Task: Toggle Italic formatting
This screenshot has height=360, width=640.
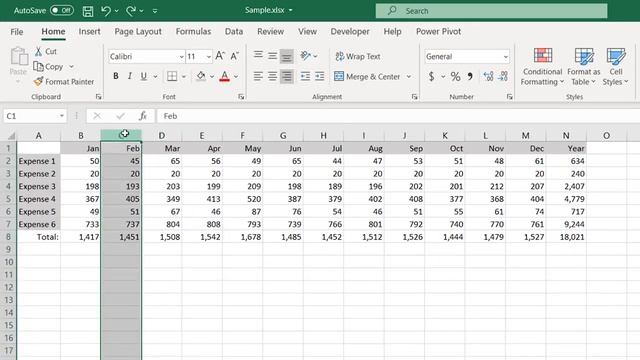Action: pyautogui.click(x=130, y=76)
